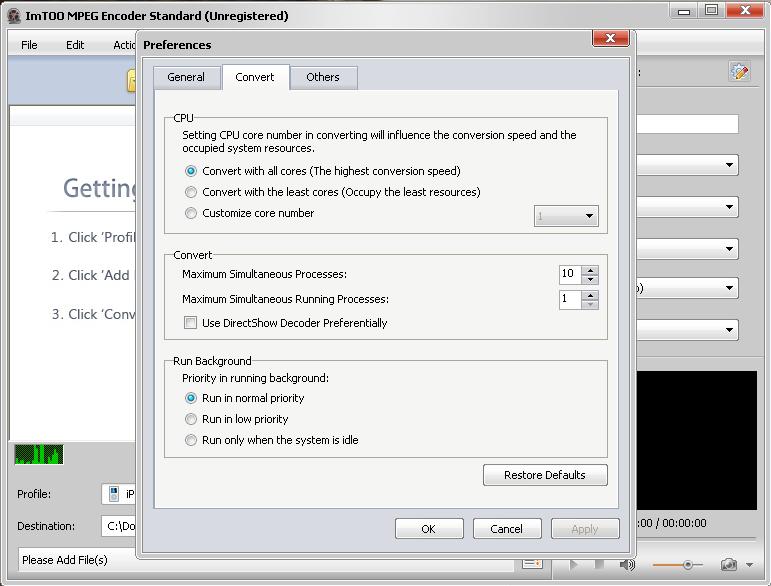
Task: Take a snapshot with the camera icon
Action: [728, 564]
